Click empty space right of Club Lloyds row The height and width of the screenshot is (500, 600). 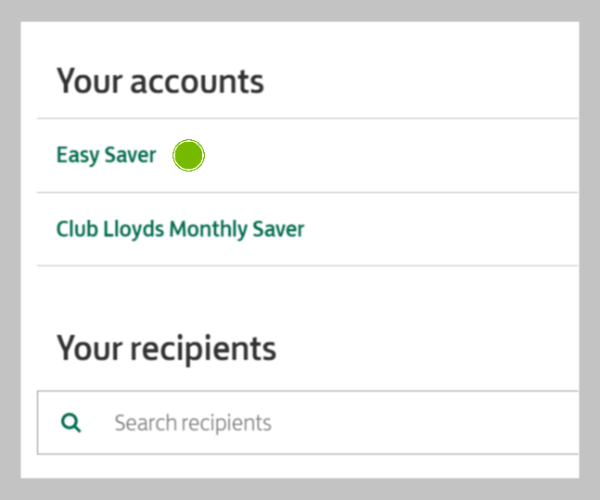click(x=440, y=229)
